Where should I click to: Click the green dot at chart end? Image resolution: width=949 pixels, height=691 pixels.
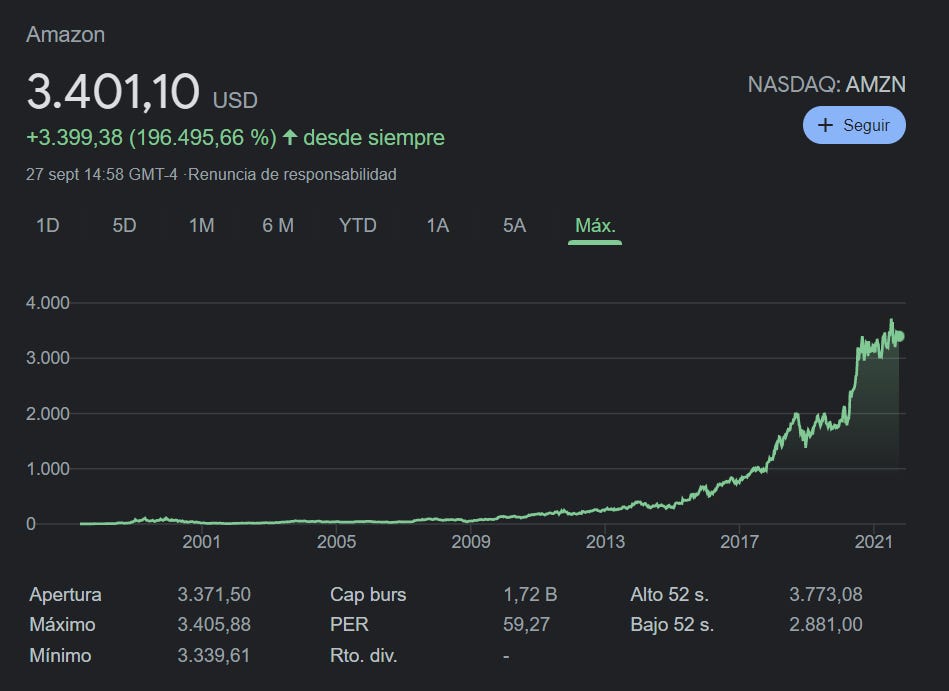(x=899, y=336)
